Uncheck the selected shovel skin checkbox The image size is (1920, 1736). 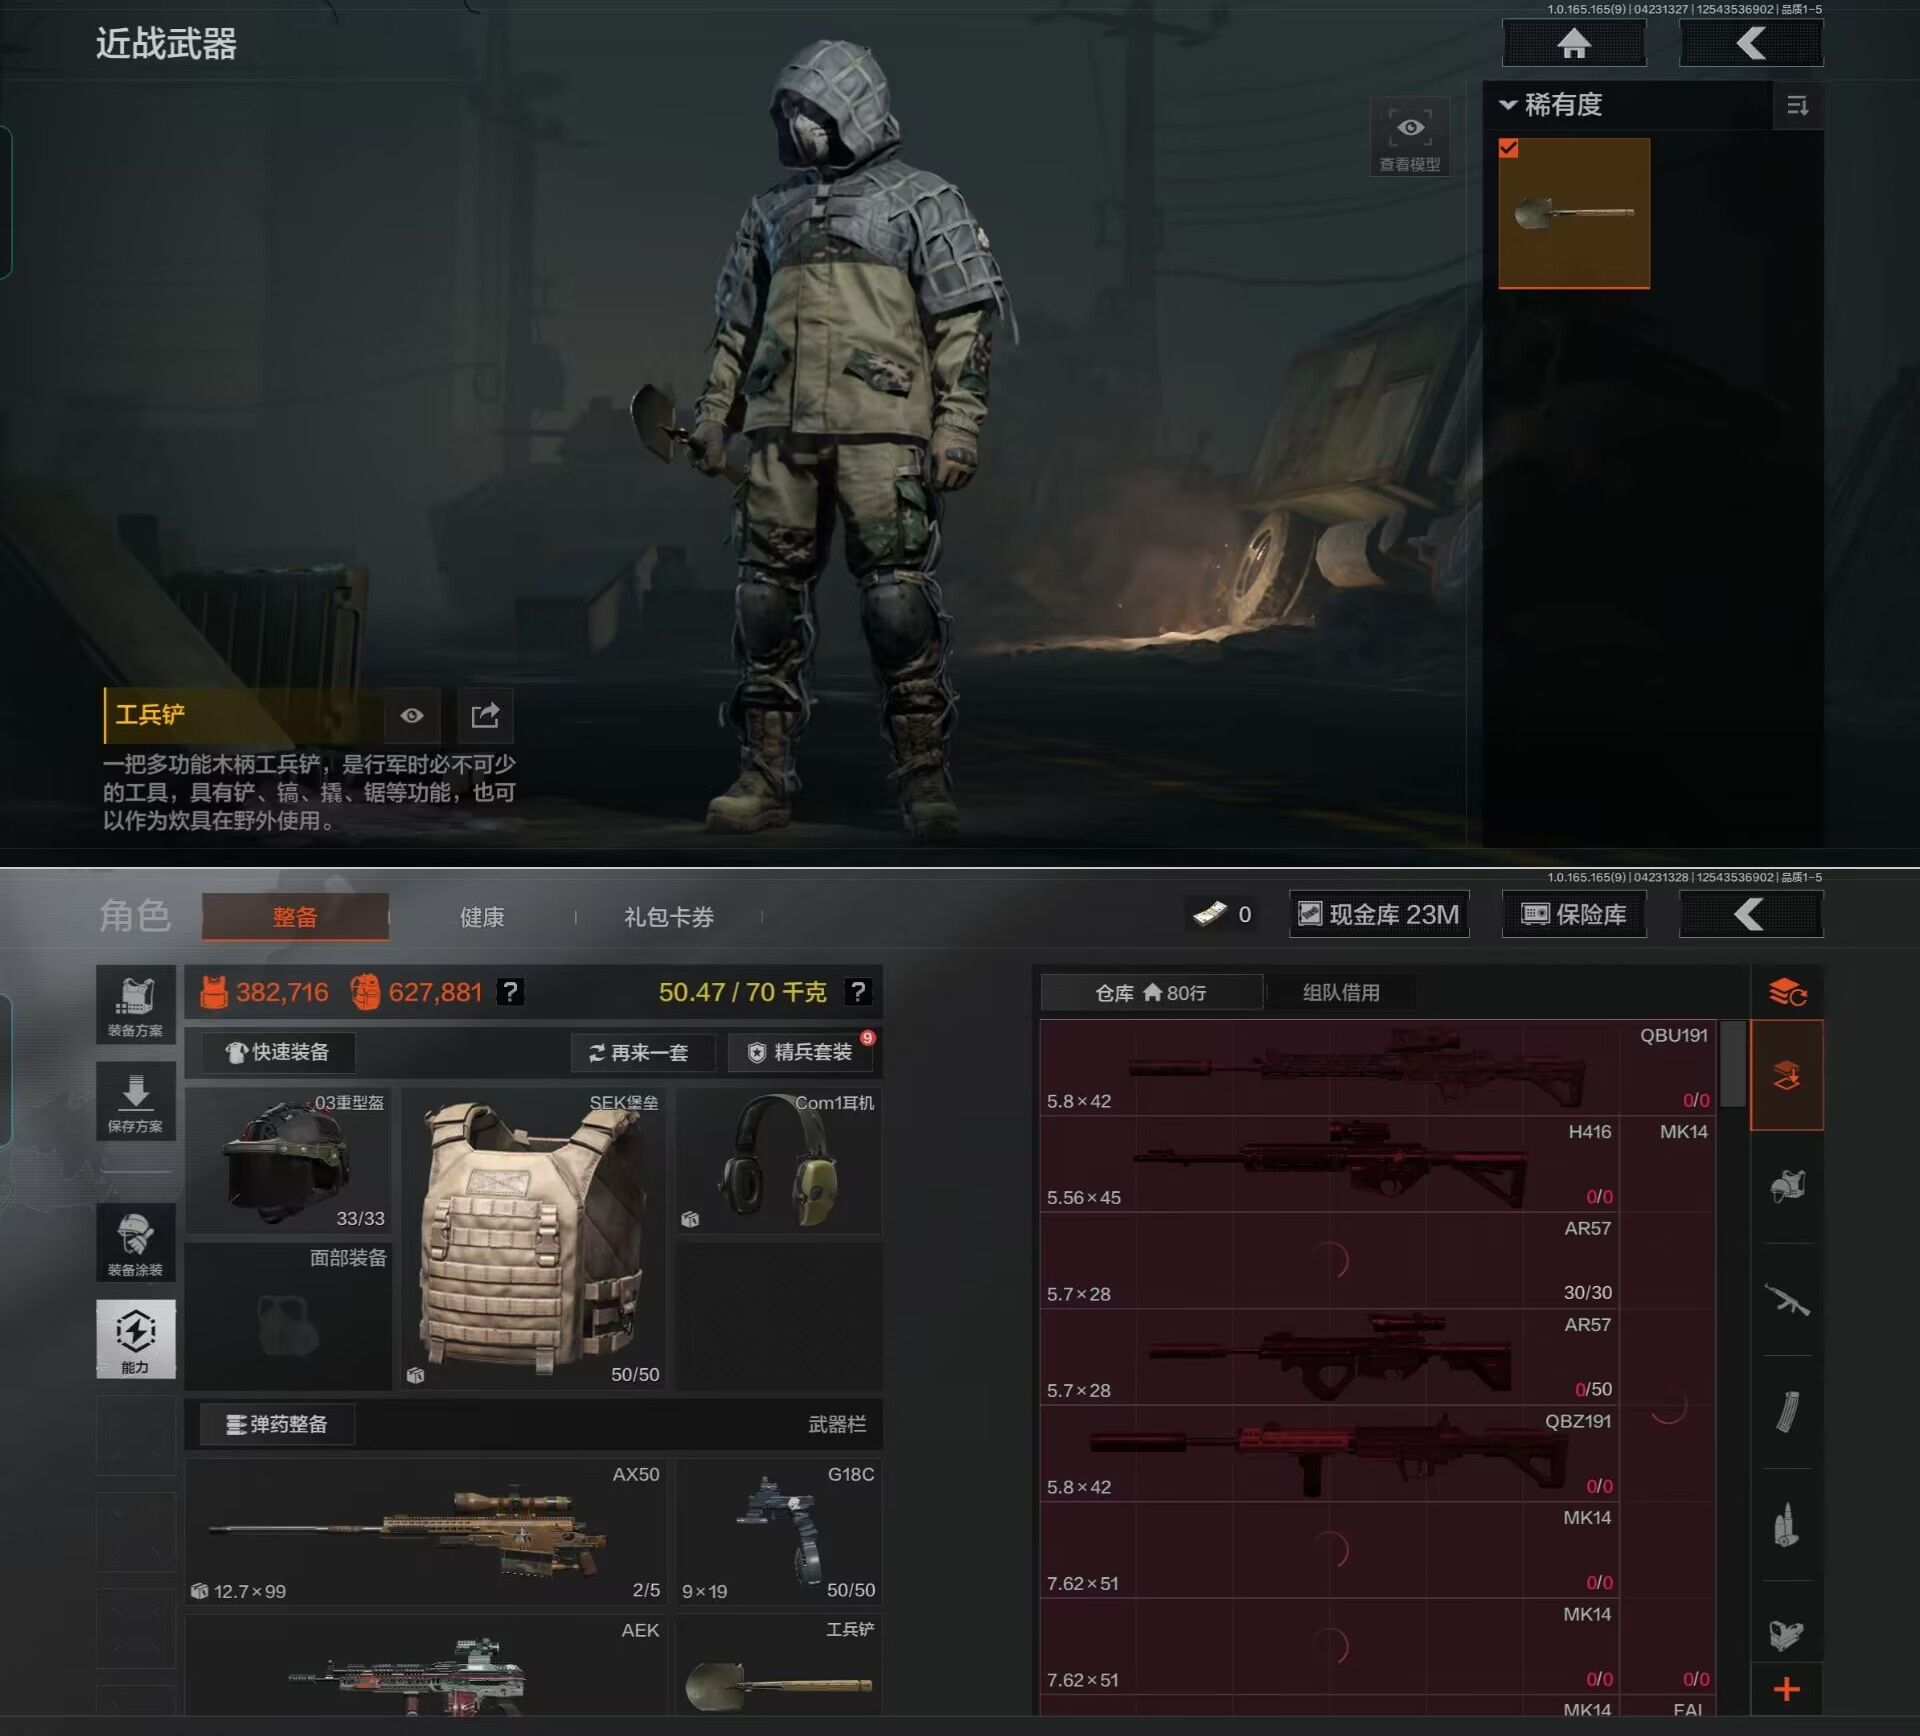click(x=1509, y=149)
